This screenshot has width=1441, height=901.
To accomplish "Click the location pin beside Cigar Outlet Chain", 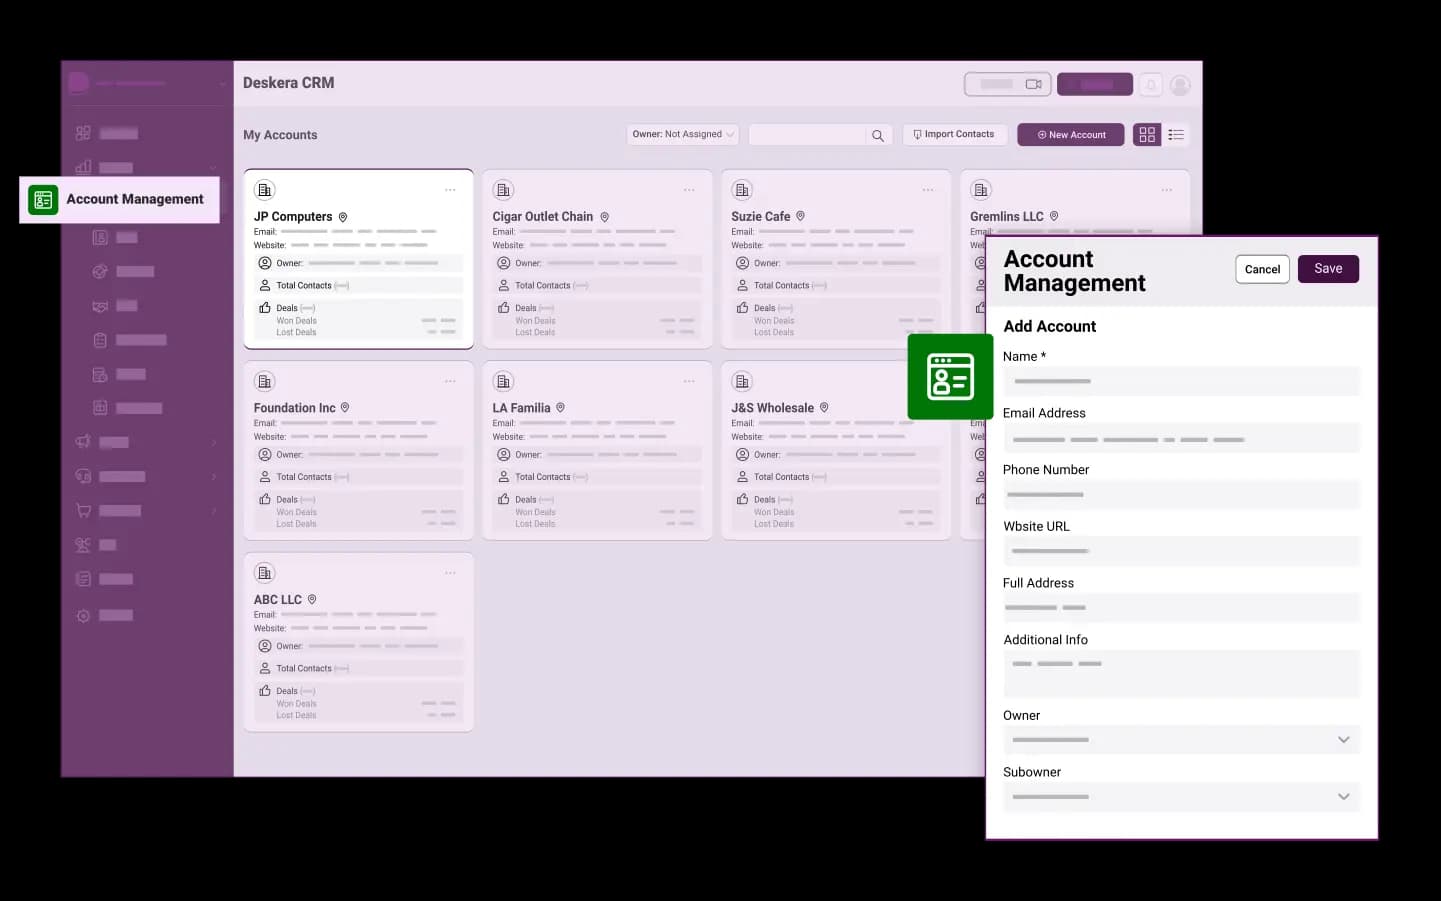I will [604, 217].
